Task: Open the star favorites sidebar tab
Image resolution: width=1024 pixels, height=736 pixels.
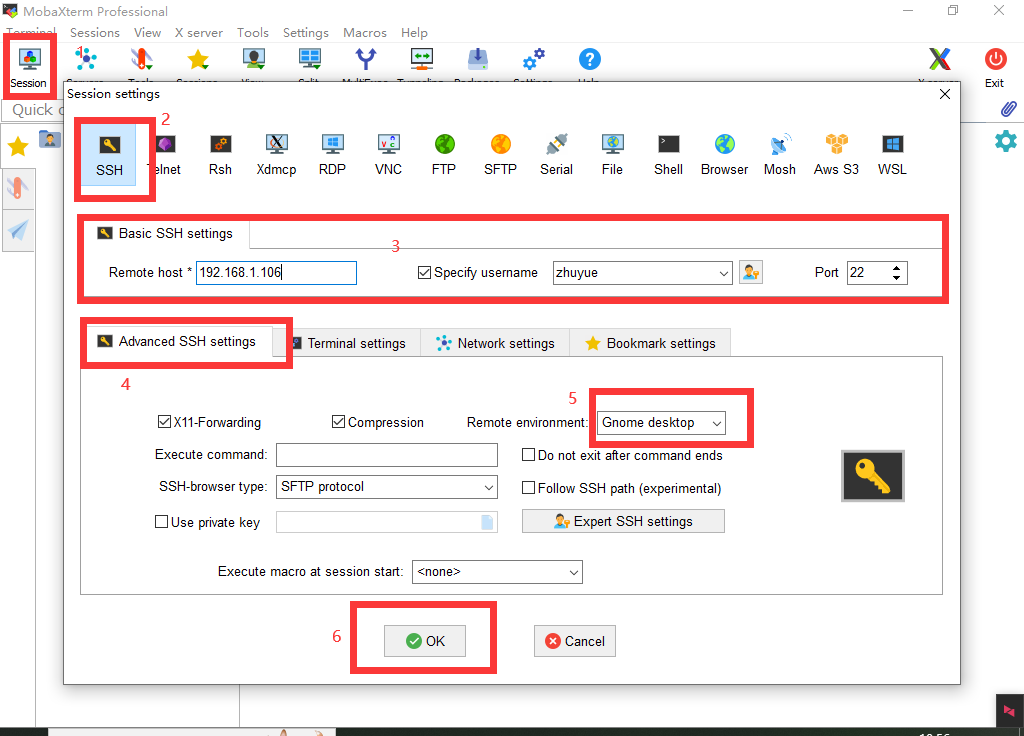Action: click(18, 146)
